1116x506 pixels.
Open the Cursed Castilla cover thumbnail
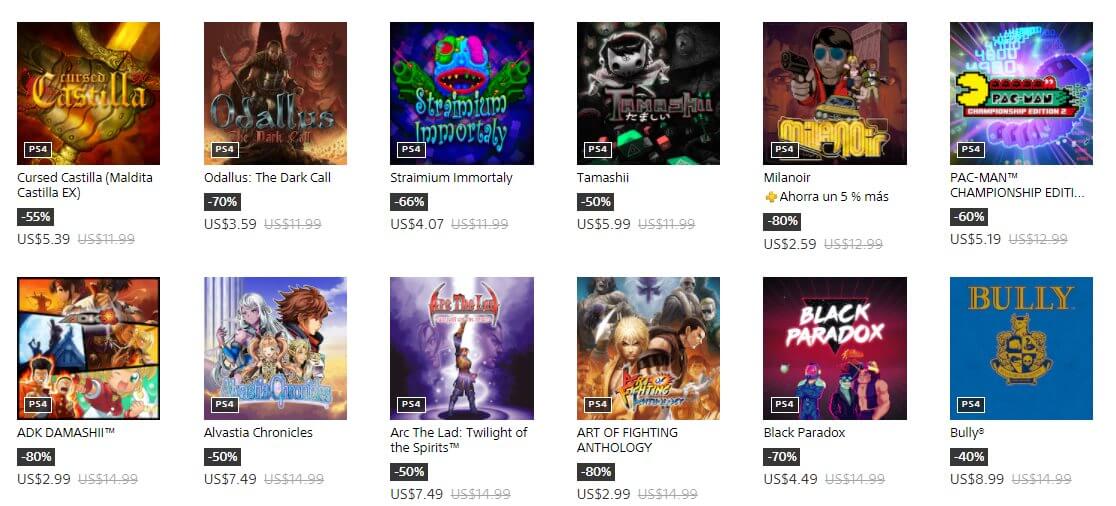coord(89,93)
